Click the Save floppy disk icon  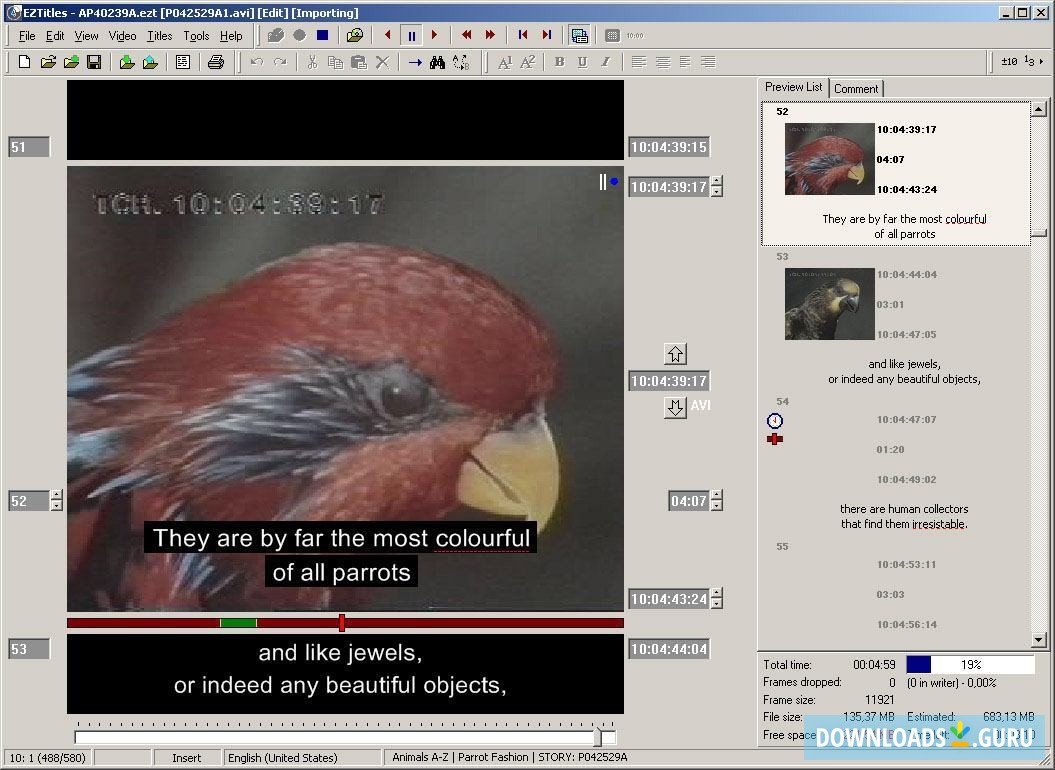tap(94, 62)
